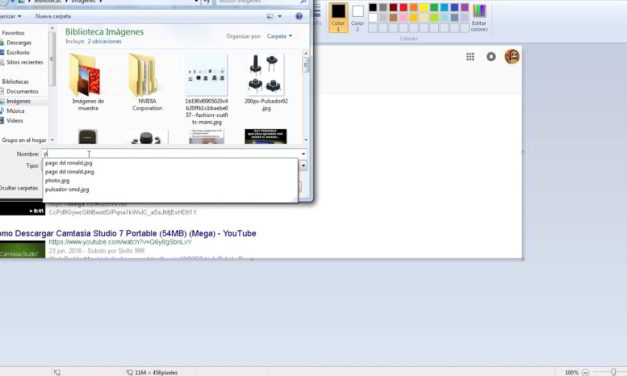
Task: Open Editar colores in Paint
Action: pos(479,17)
